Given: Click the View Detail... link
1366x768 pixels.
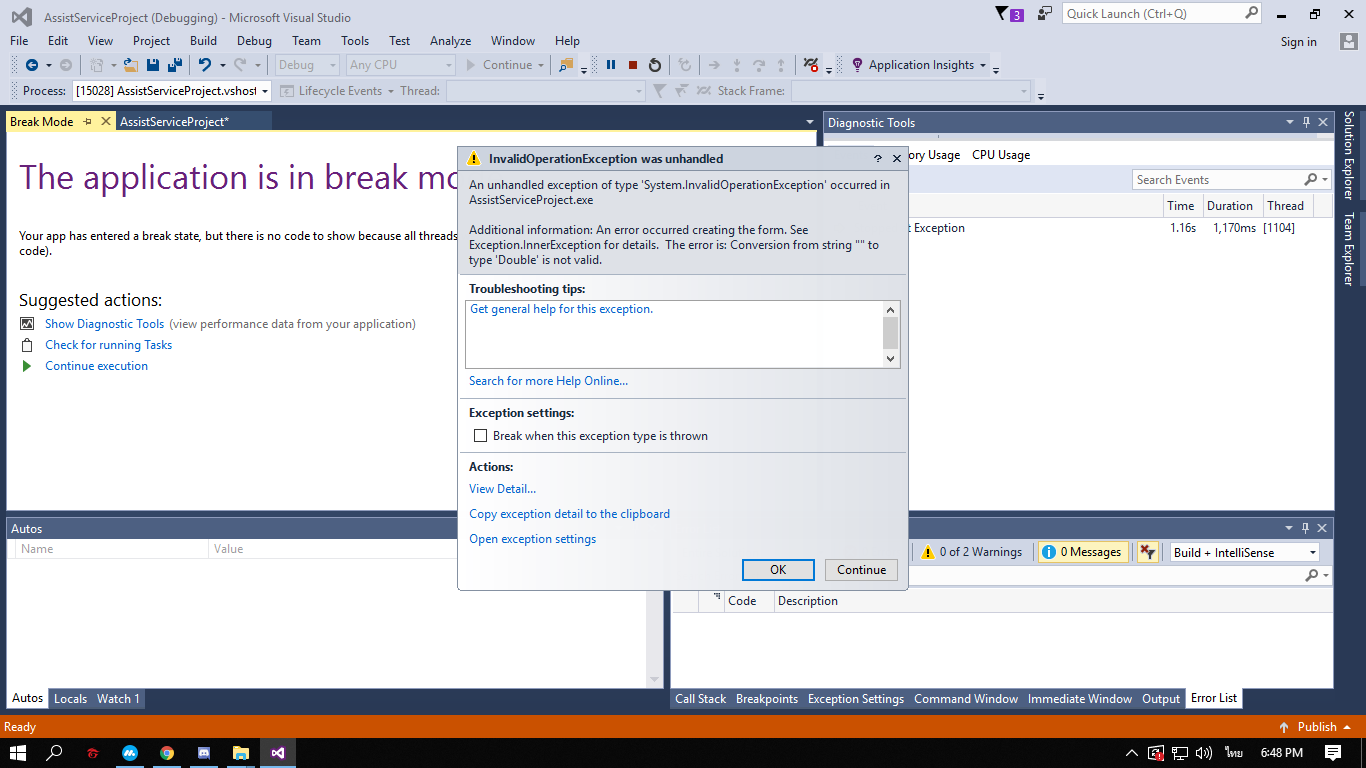Looking at the screenshot, I should click(502, 489).
